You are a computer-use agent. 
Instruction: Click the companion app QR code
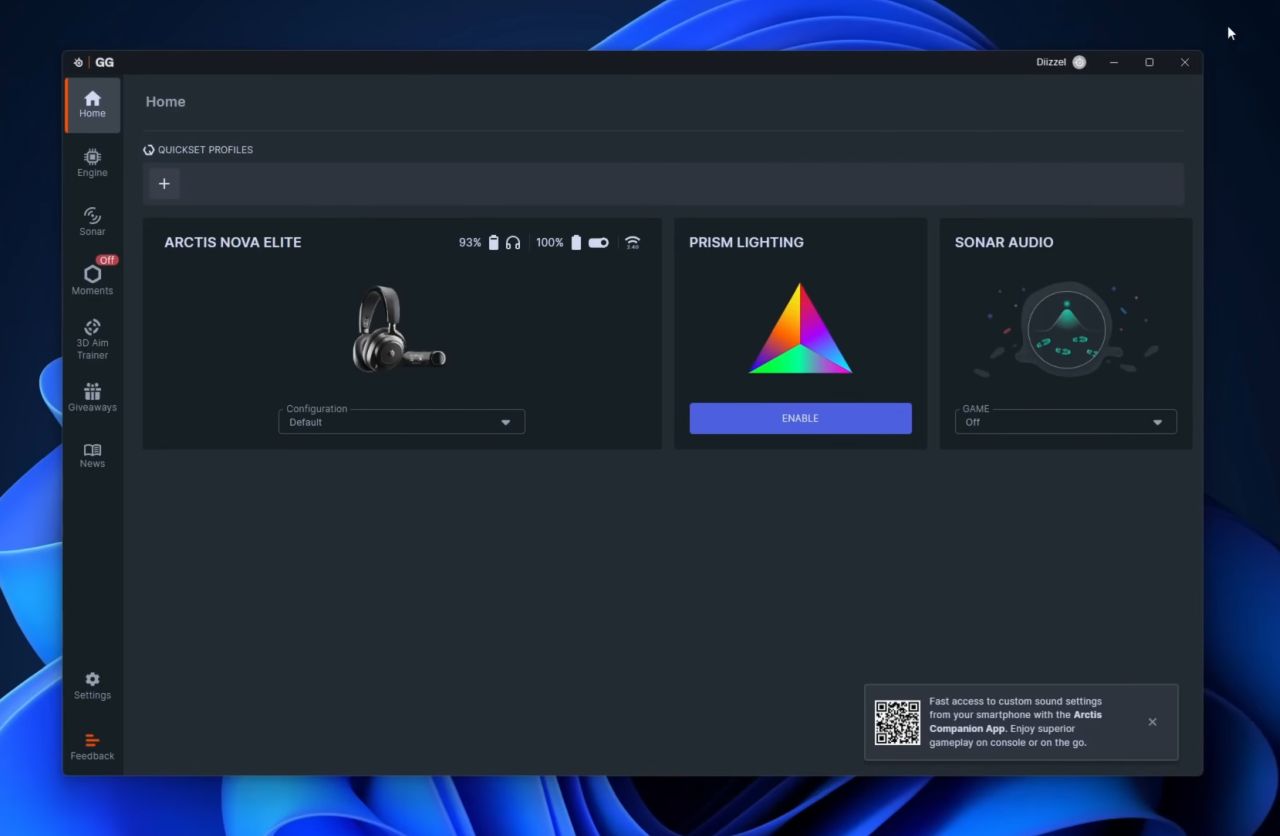click(x=897, y=722)
